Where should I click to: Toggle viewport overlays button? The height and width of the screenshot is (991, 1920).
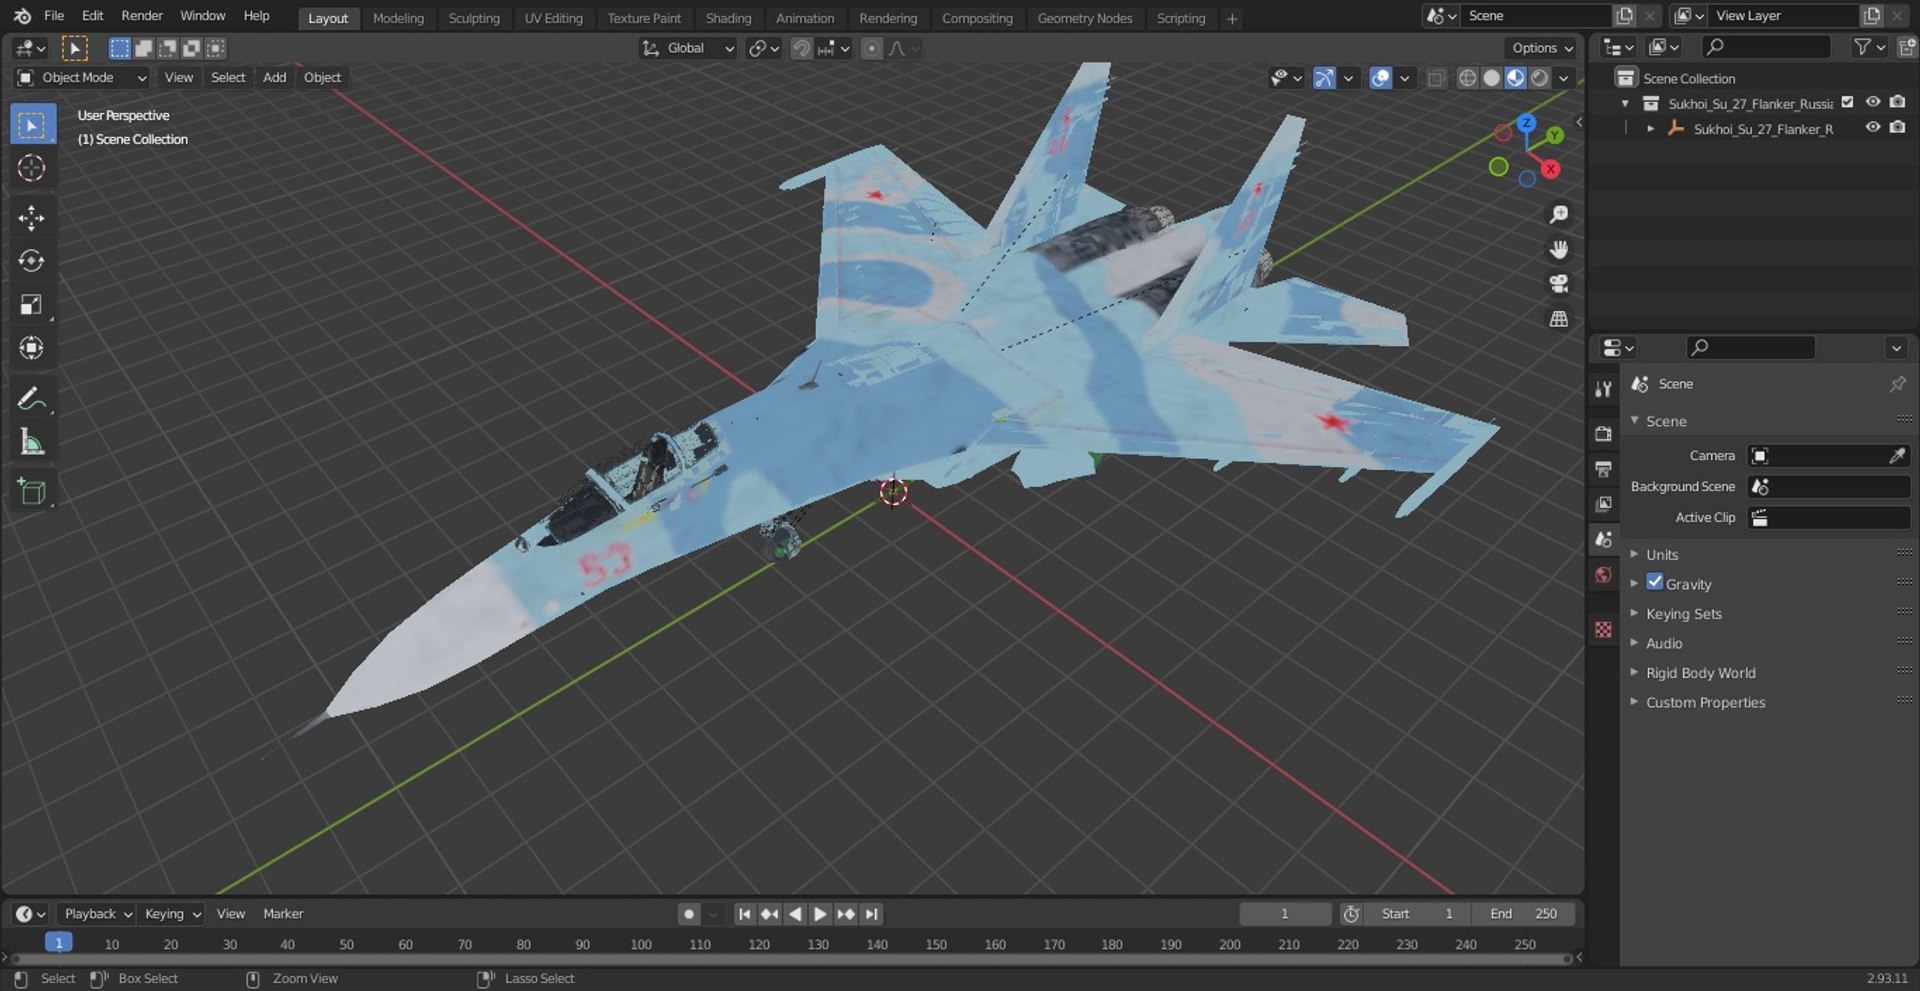tap(1380, 78)
